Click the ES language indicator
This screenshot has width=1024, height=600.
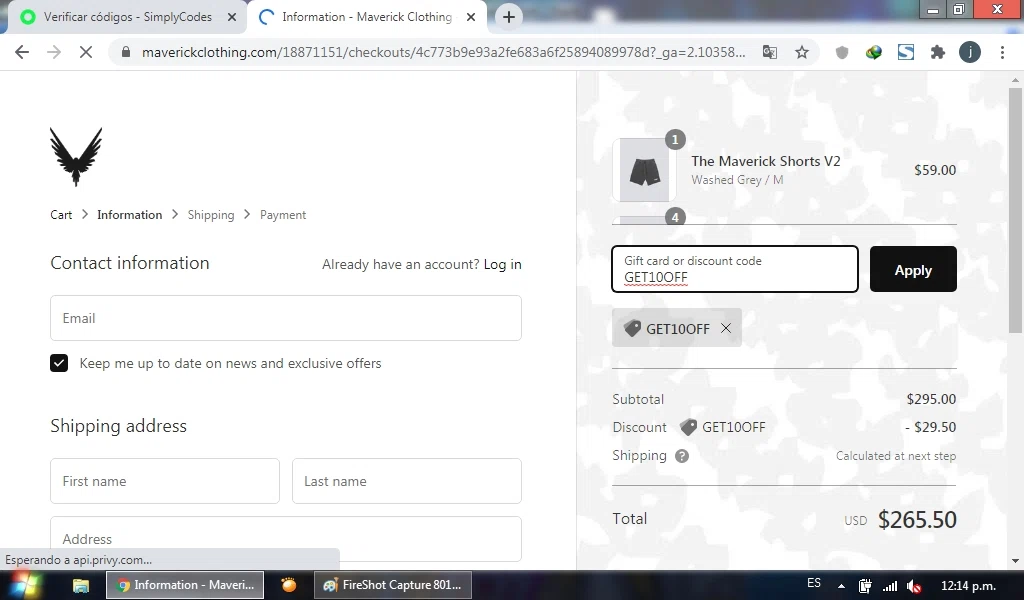pyautogui.click(x=814, y=583)
